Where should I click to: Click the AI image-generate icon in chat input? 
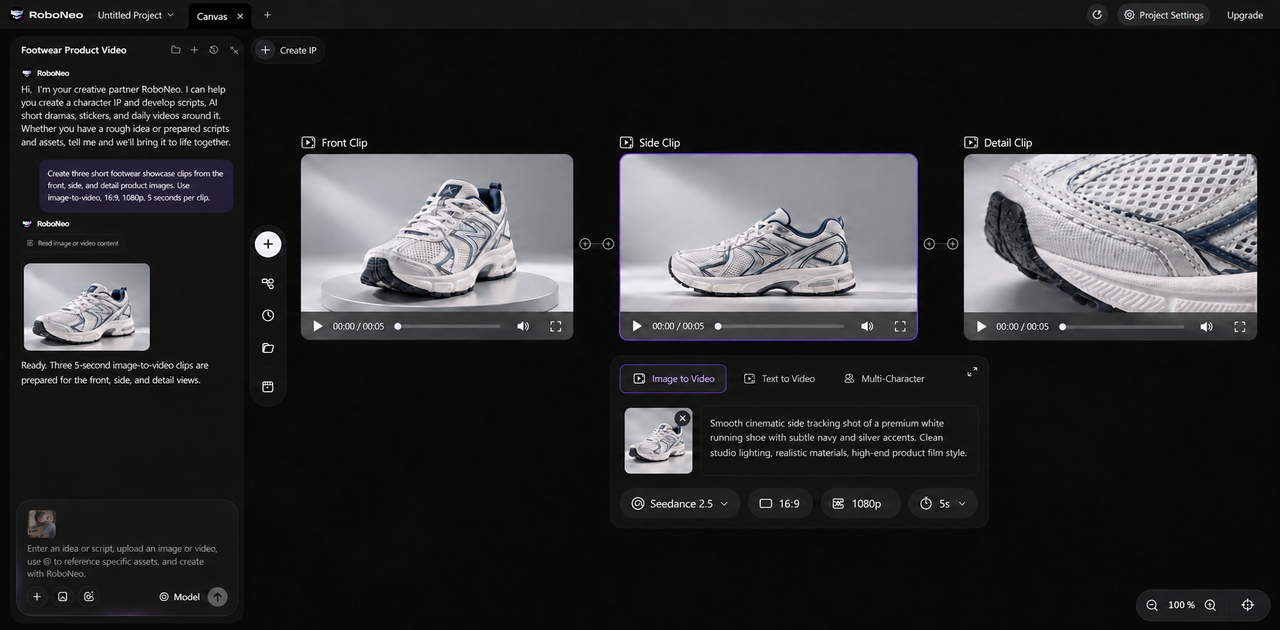click(x=89, y=597)
